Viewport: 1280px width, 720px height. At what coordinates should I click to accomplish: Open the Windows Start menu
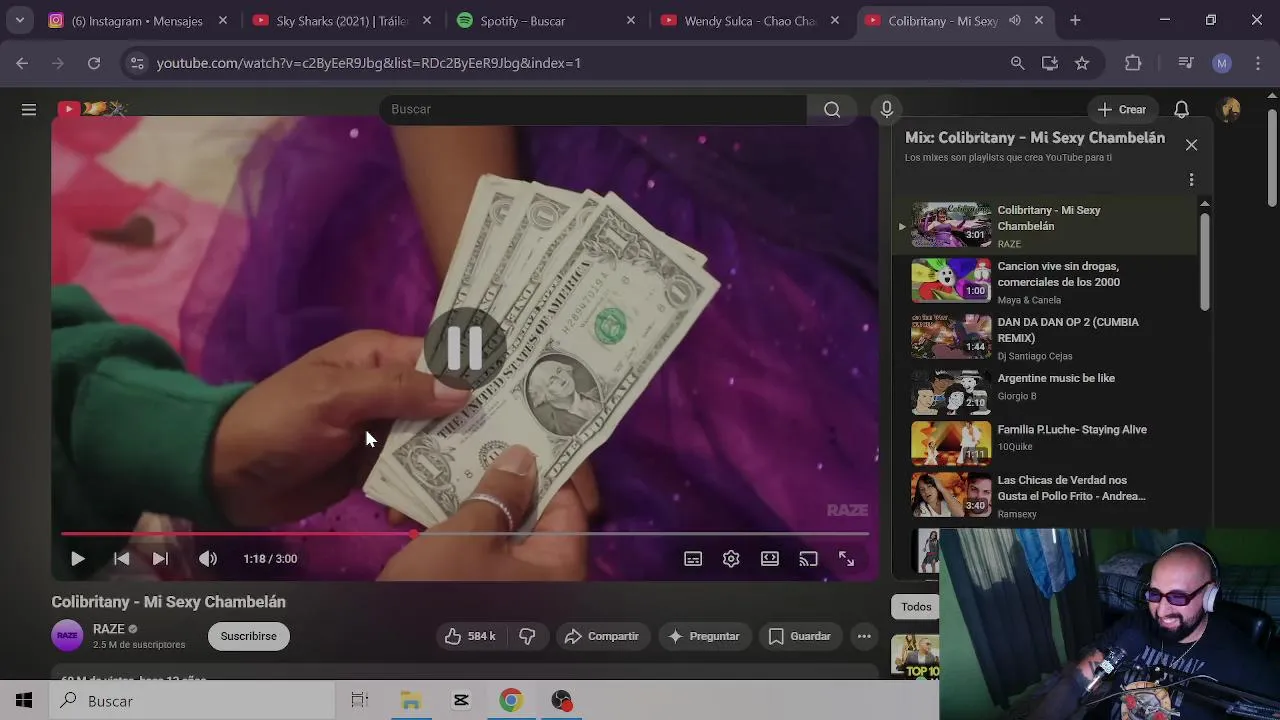click(24, 701)
